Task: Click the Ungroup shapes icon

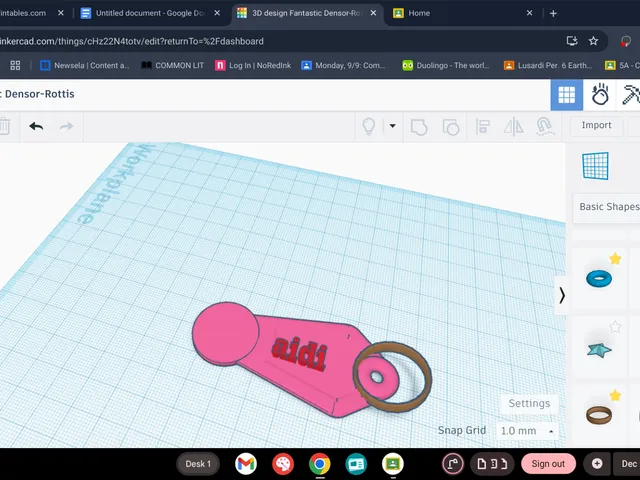Action: tap(451, 127)
